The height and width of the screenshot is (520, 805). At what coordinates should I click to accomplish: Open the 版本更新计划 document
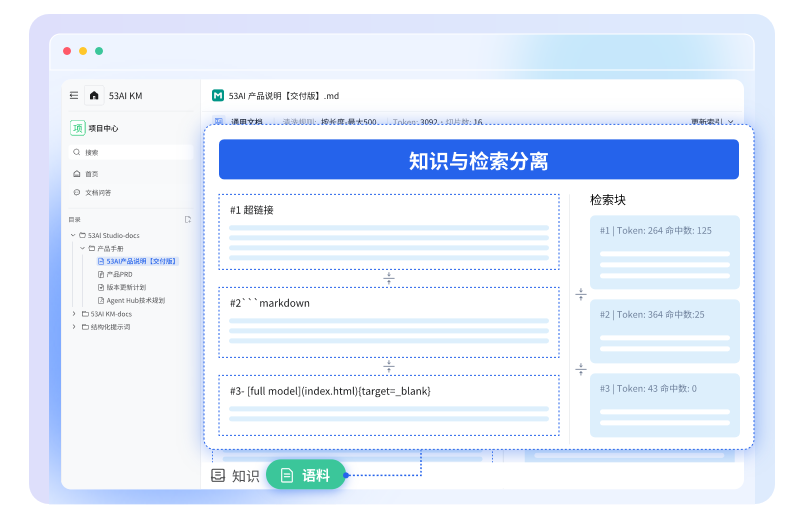pyautogui.click(x=122, y=287)
